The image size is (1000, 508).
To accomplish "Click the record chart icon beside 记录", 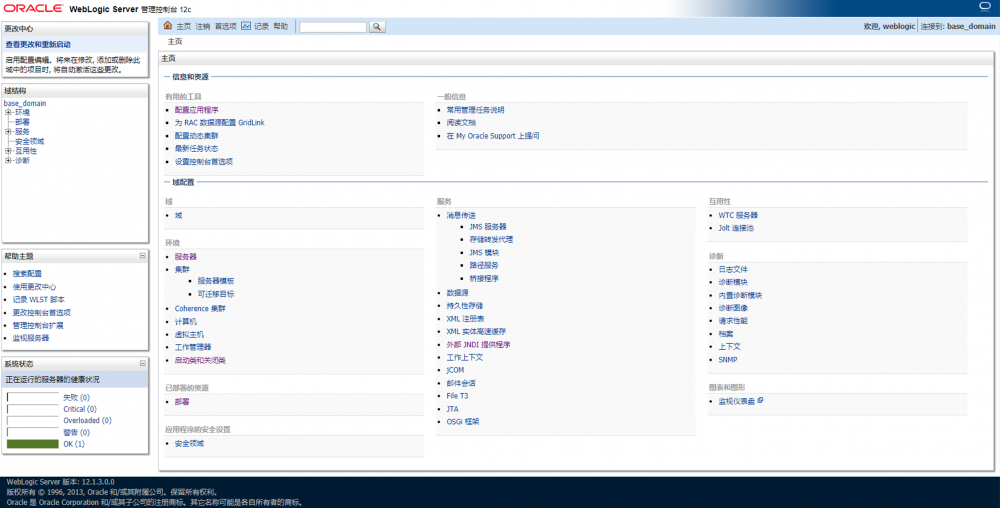I will coord(246,25).
